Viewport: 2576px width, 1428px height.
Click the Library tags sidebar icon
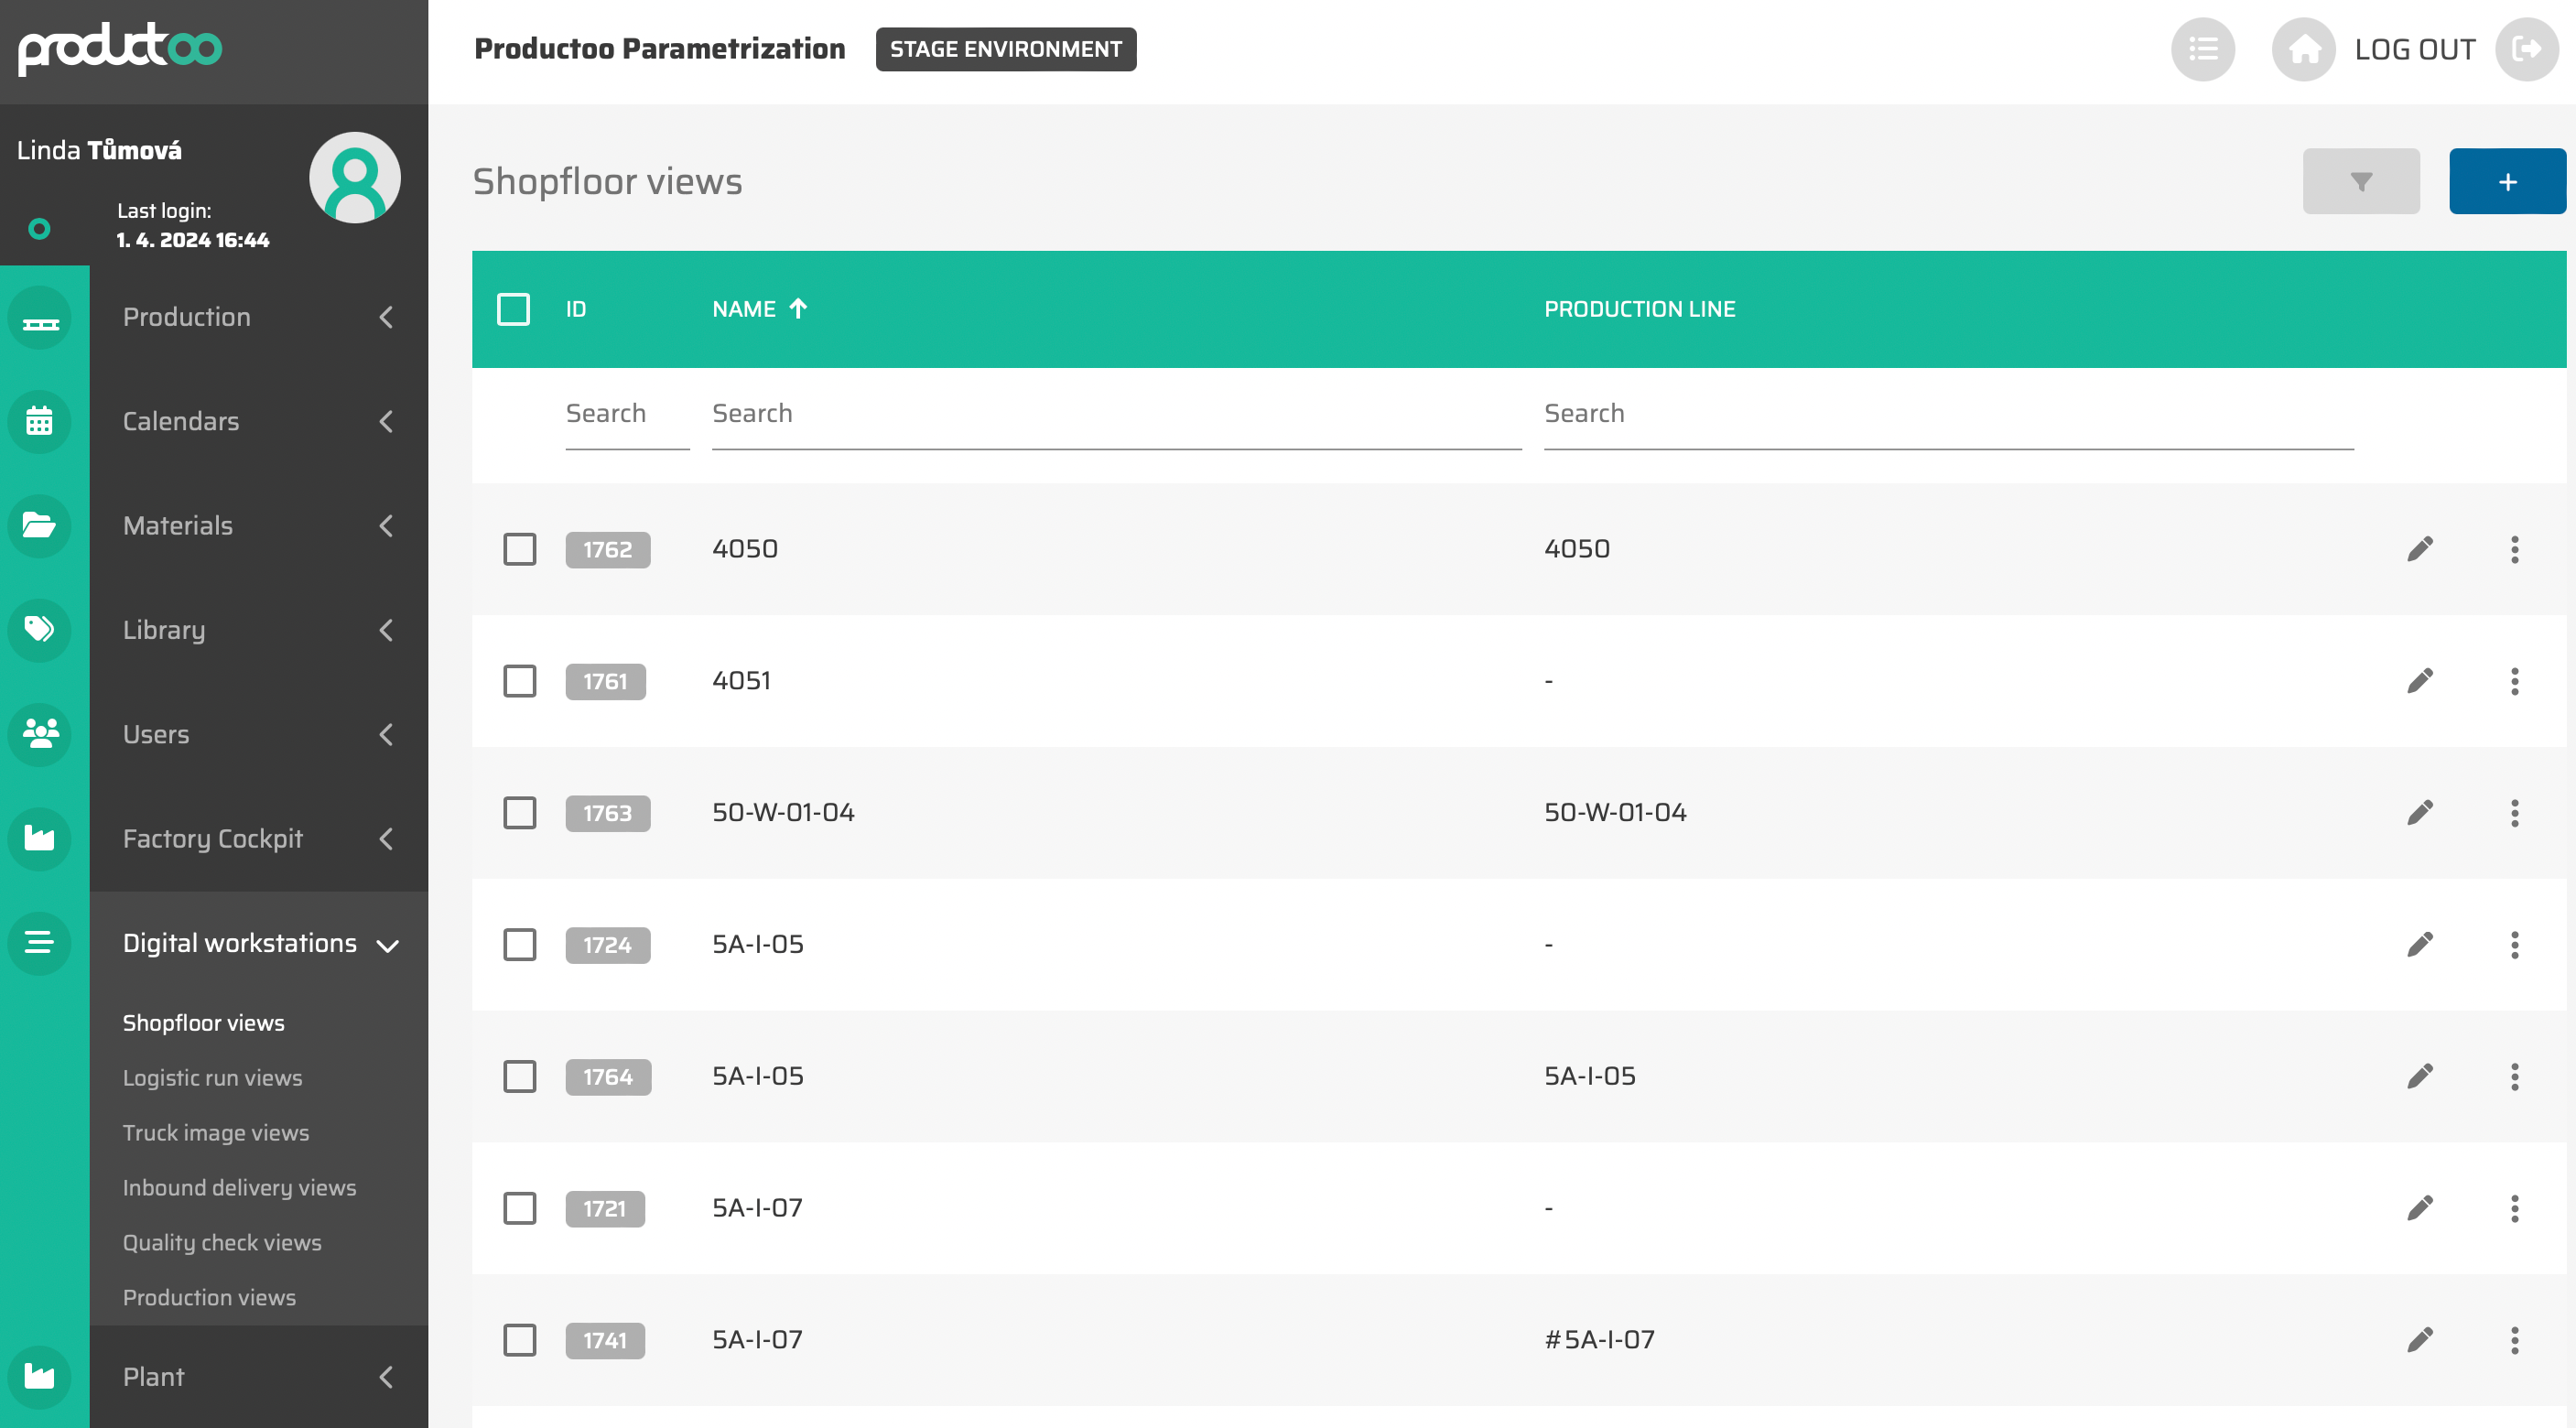(x=40, y=629)
